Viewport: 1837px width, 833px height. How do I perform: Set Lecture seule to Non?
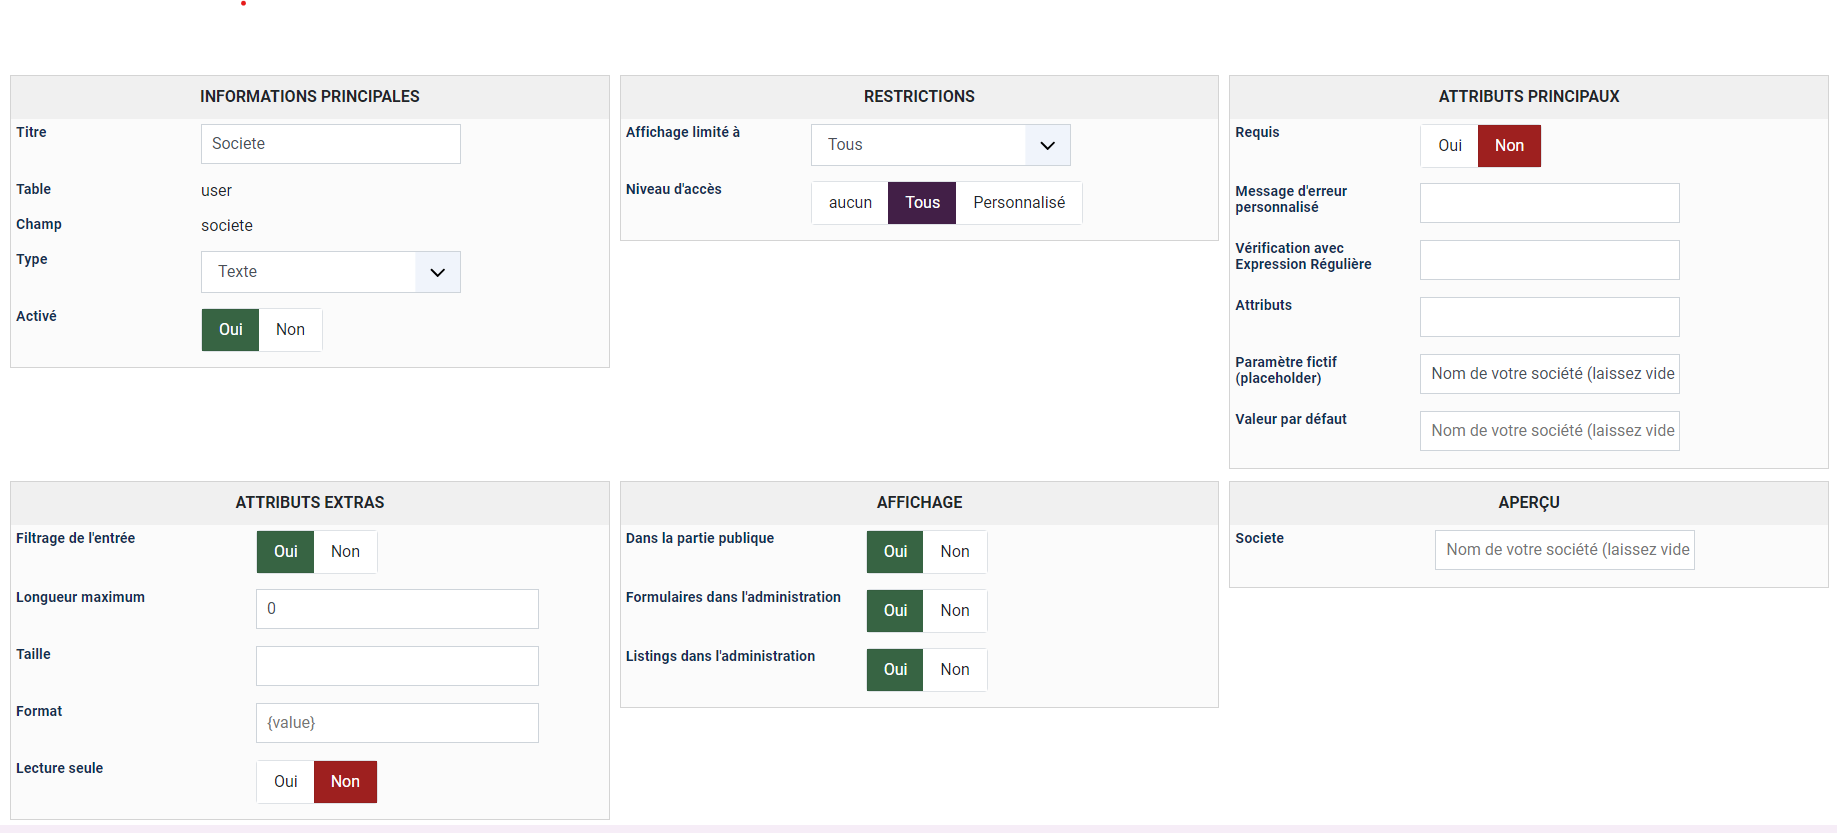click(346, 782)
